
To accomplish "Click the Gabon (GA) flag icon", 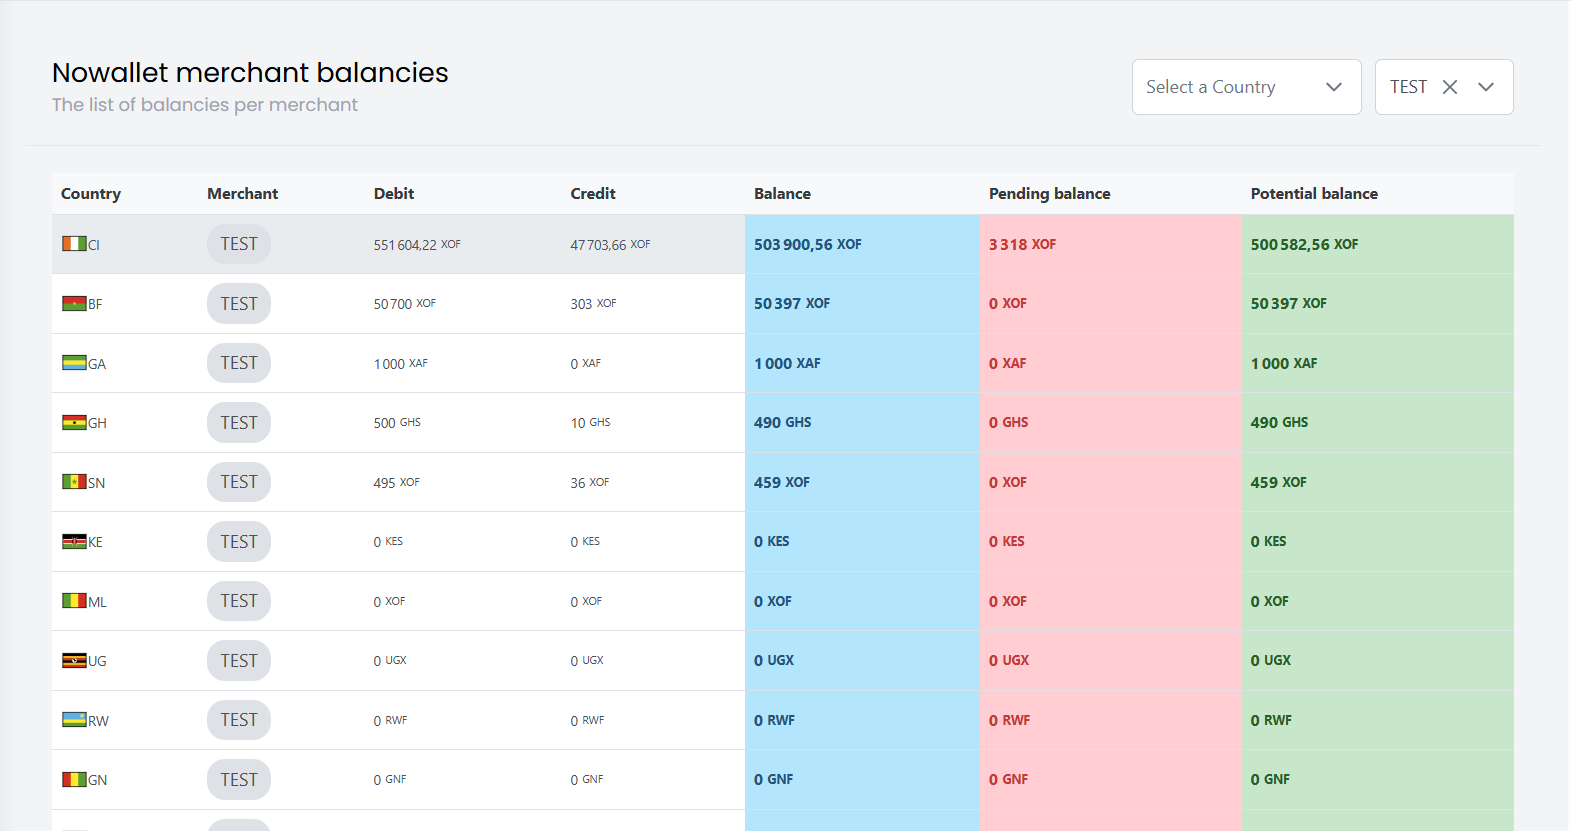I will click(74, 363).
